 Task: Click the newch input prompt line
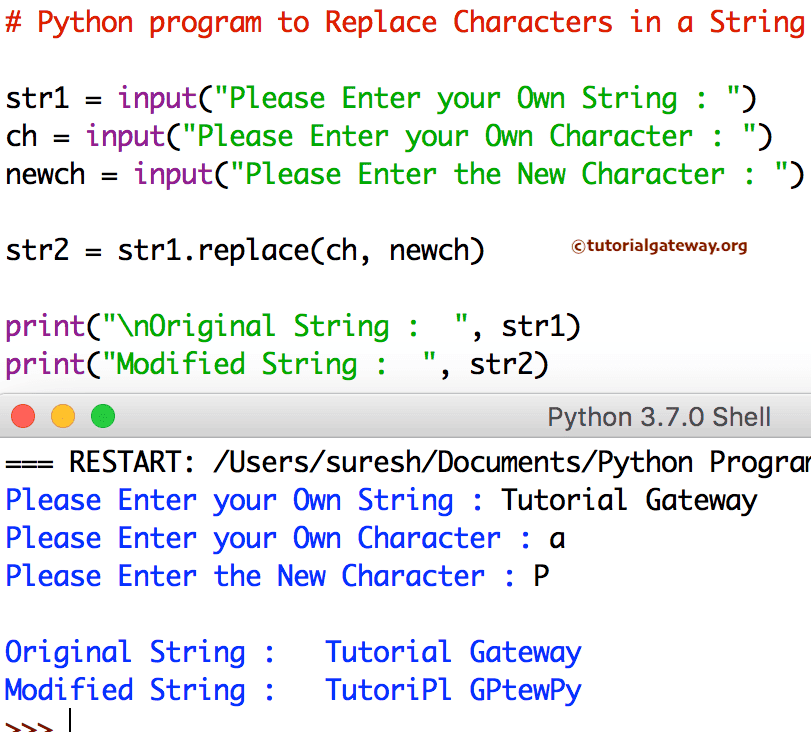coord(400,174)
